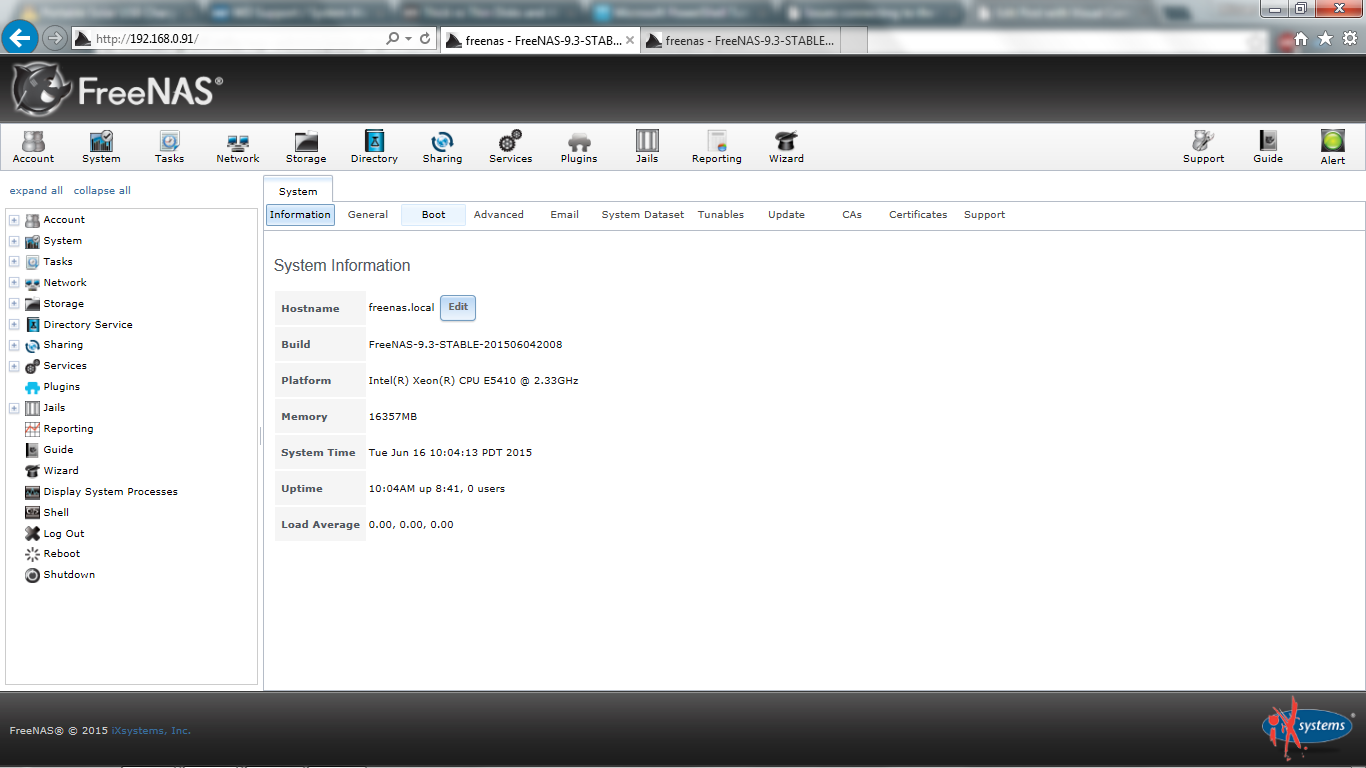Open the Services toolbar icon
Viewport: 1366px width, 768px height.
(x=510, y=146)
